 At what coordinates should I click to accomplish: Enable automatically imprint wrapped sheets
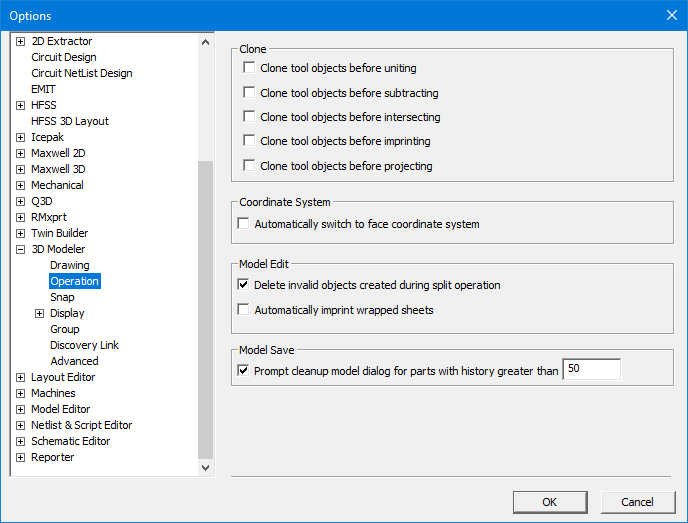243,310
